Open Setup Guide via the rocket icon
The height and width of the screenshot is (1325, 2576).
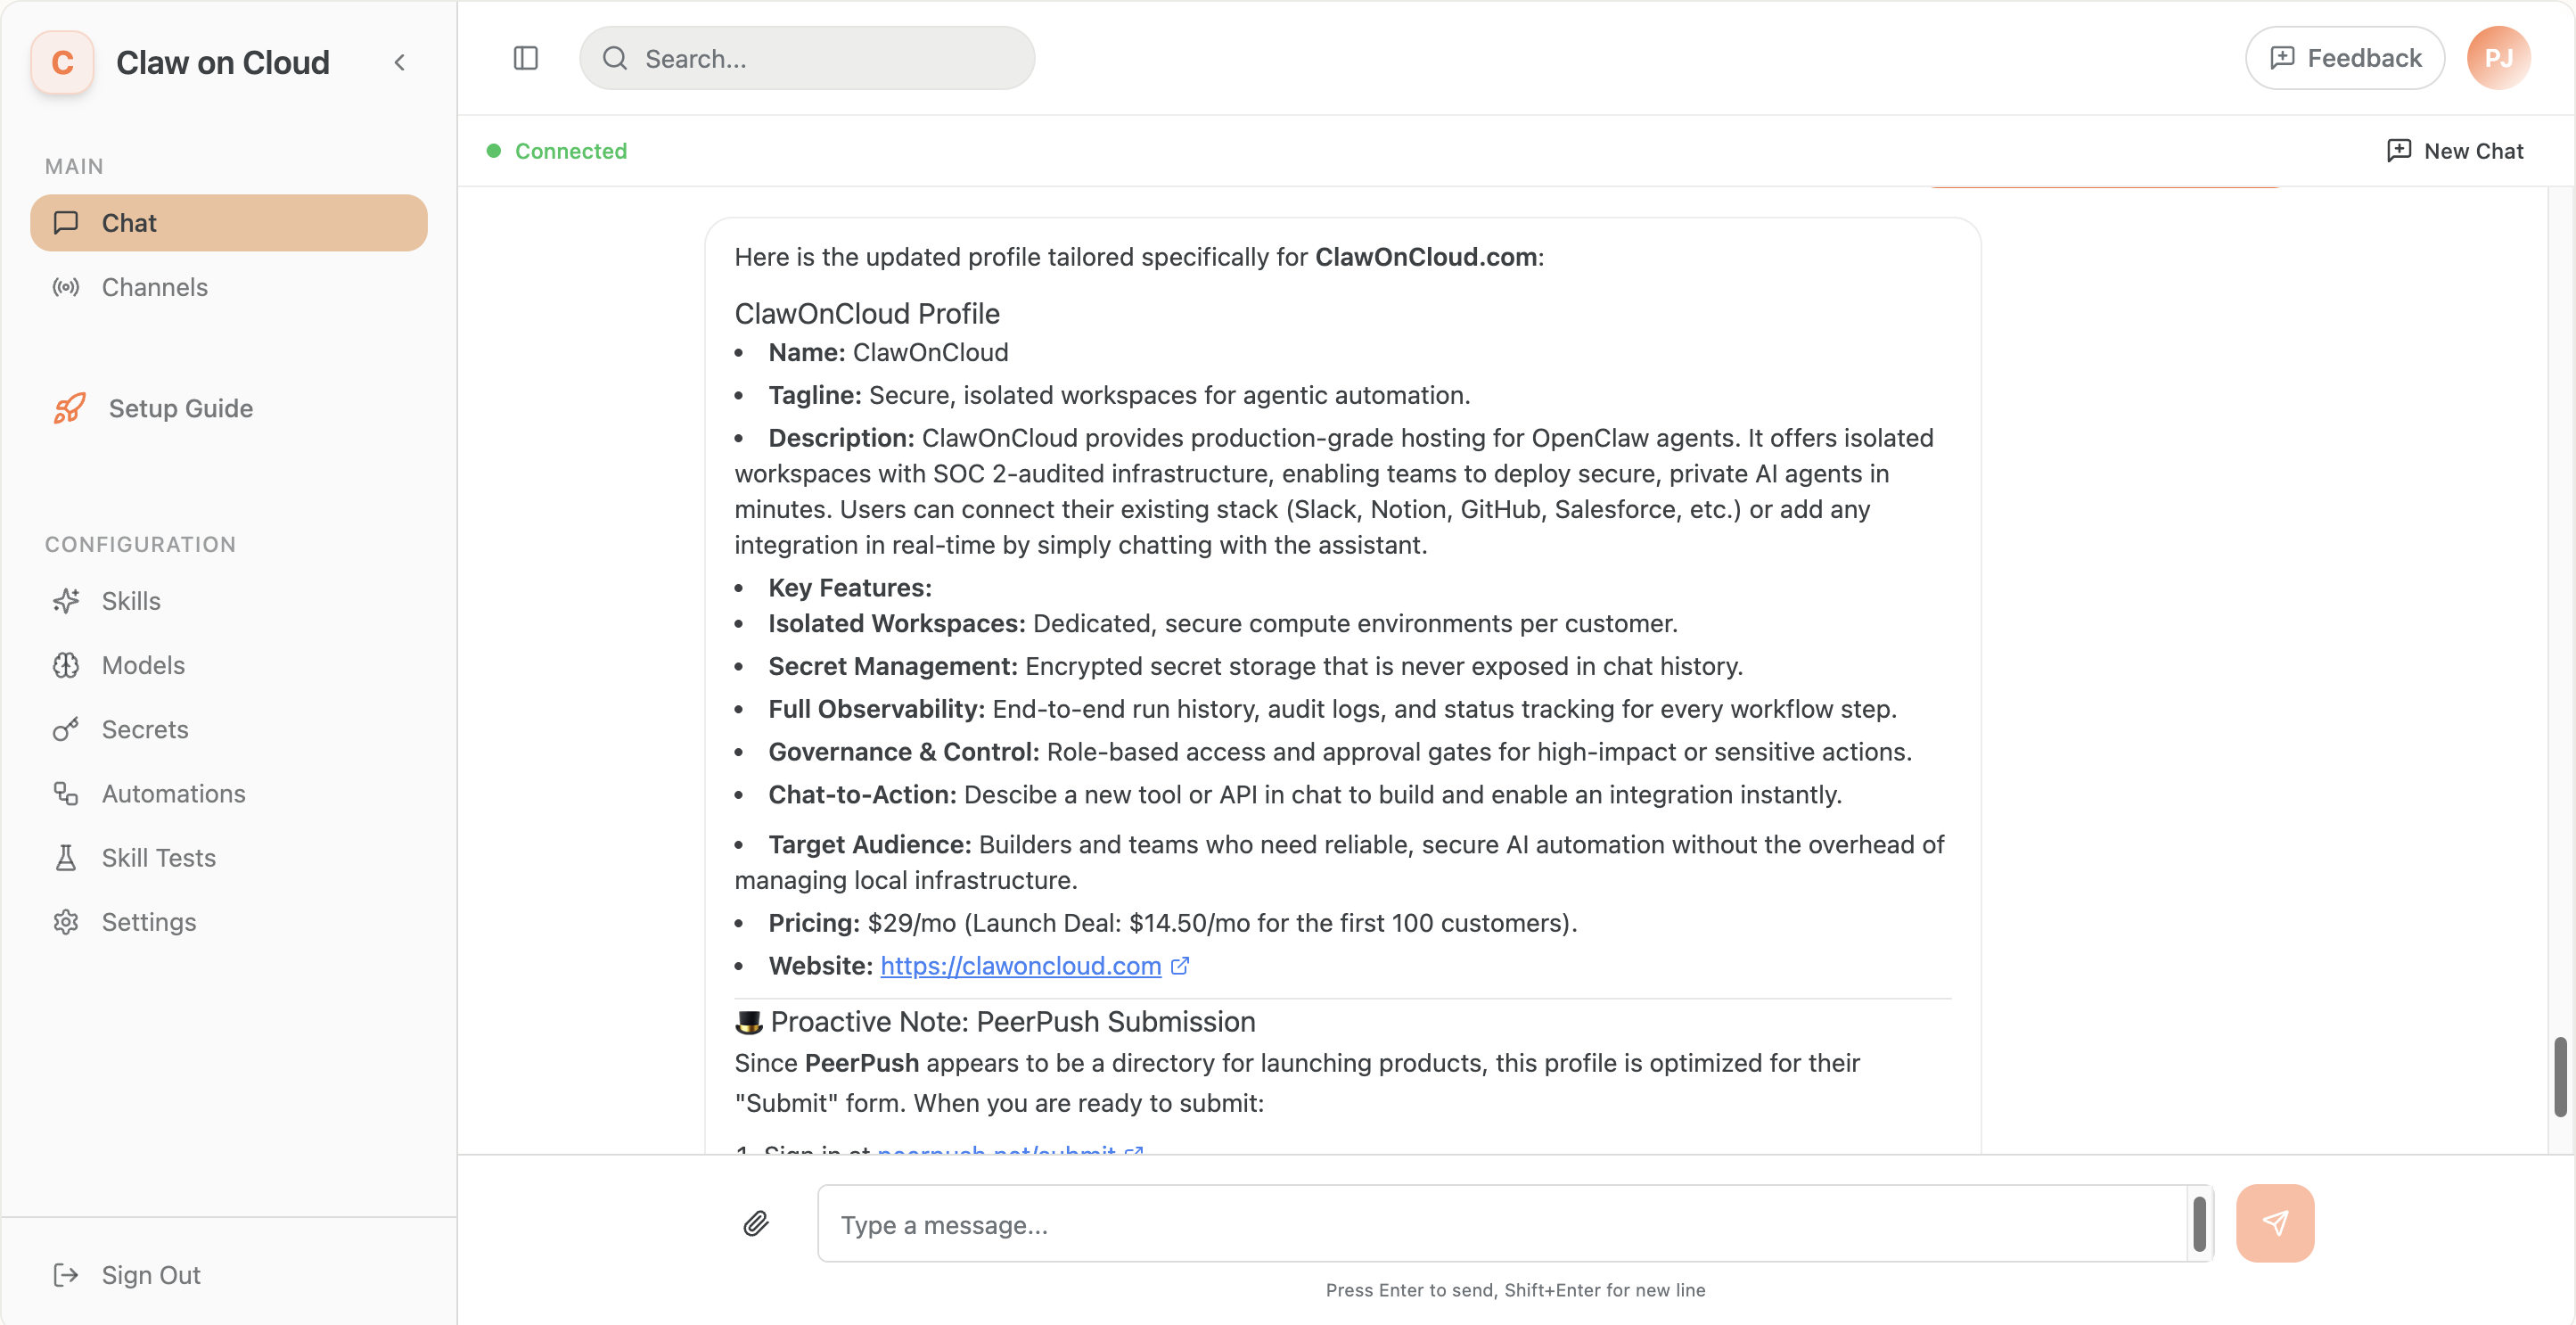[66, 408]
